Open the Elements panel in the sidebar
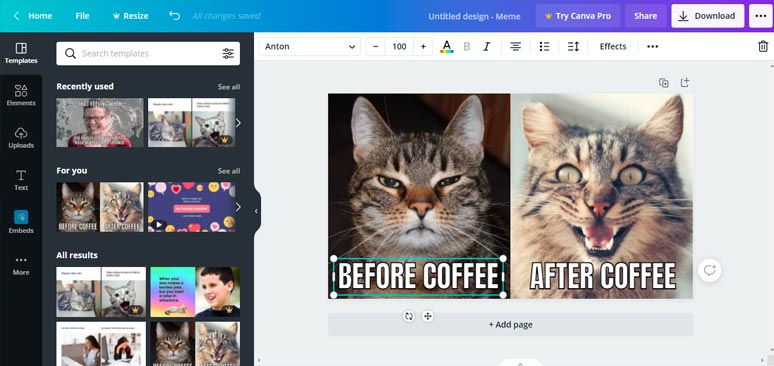 (x=21, y=95)
